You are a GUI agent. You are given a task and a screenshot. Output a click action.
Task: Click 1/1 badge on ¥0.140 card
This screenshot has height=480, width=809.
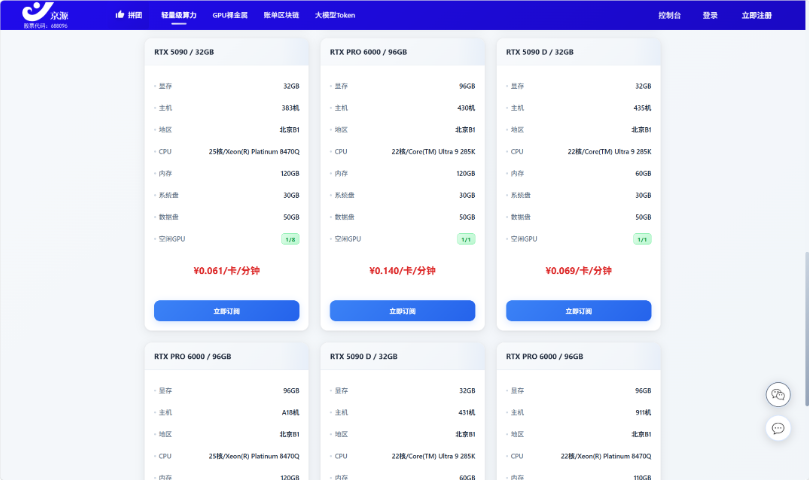pyautogui.click(x=466, y=239)
